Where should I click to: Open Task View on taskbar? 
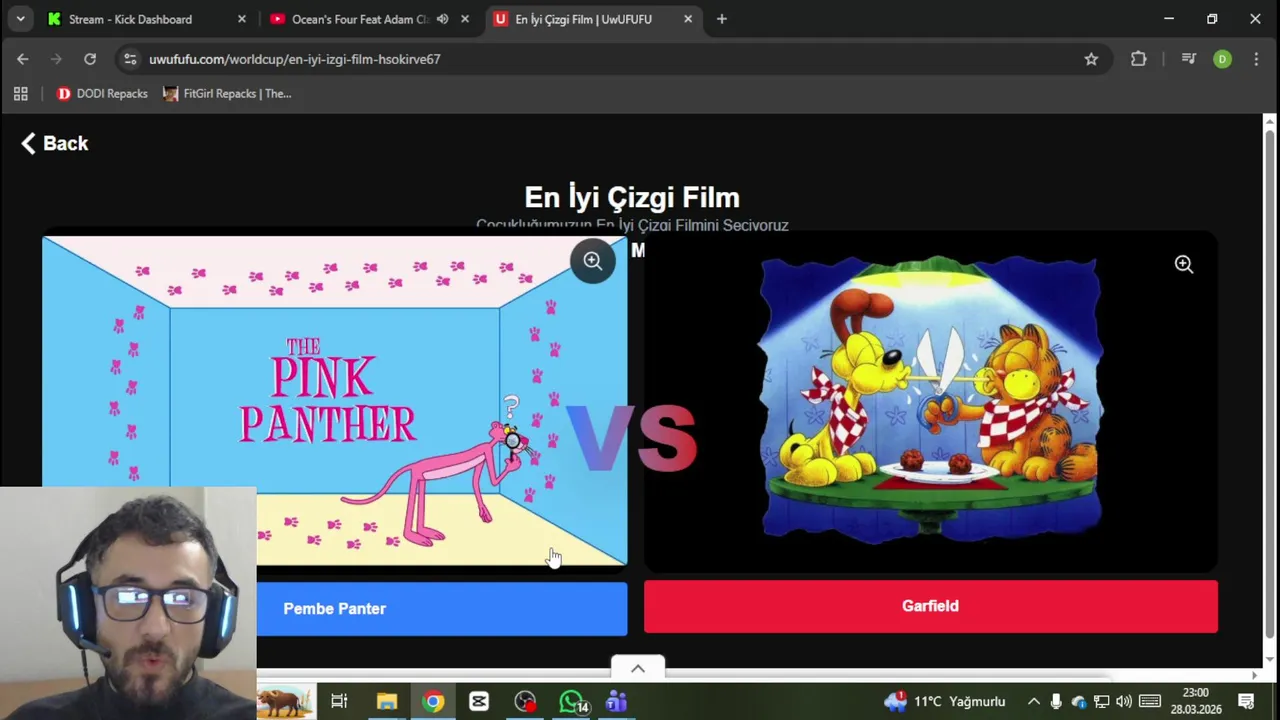339,702
